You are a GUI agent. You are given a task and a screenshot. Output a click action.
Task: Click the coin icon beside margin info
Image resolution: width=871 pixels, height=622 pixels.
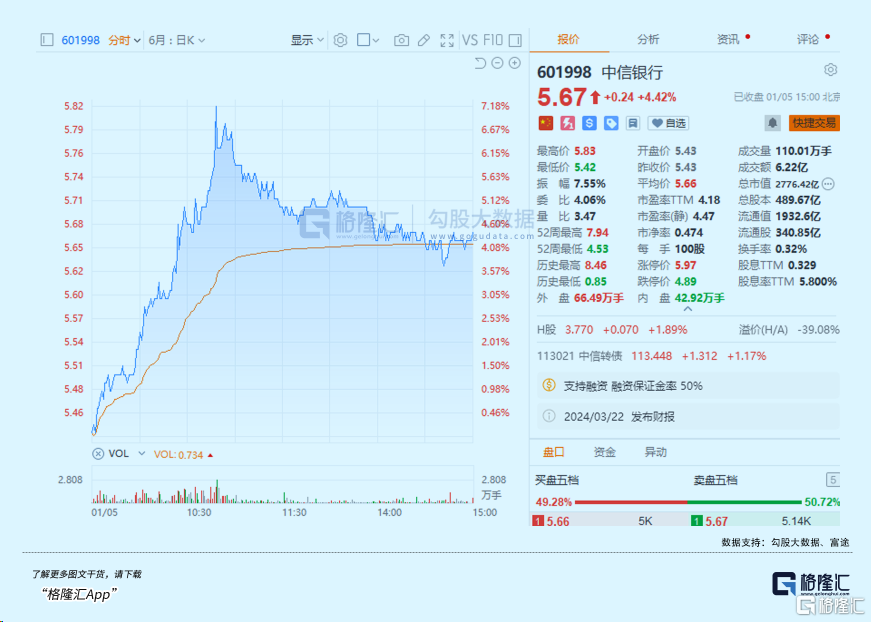pyautogui.click(x=549, y=385)
